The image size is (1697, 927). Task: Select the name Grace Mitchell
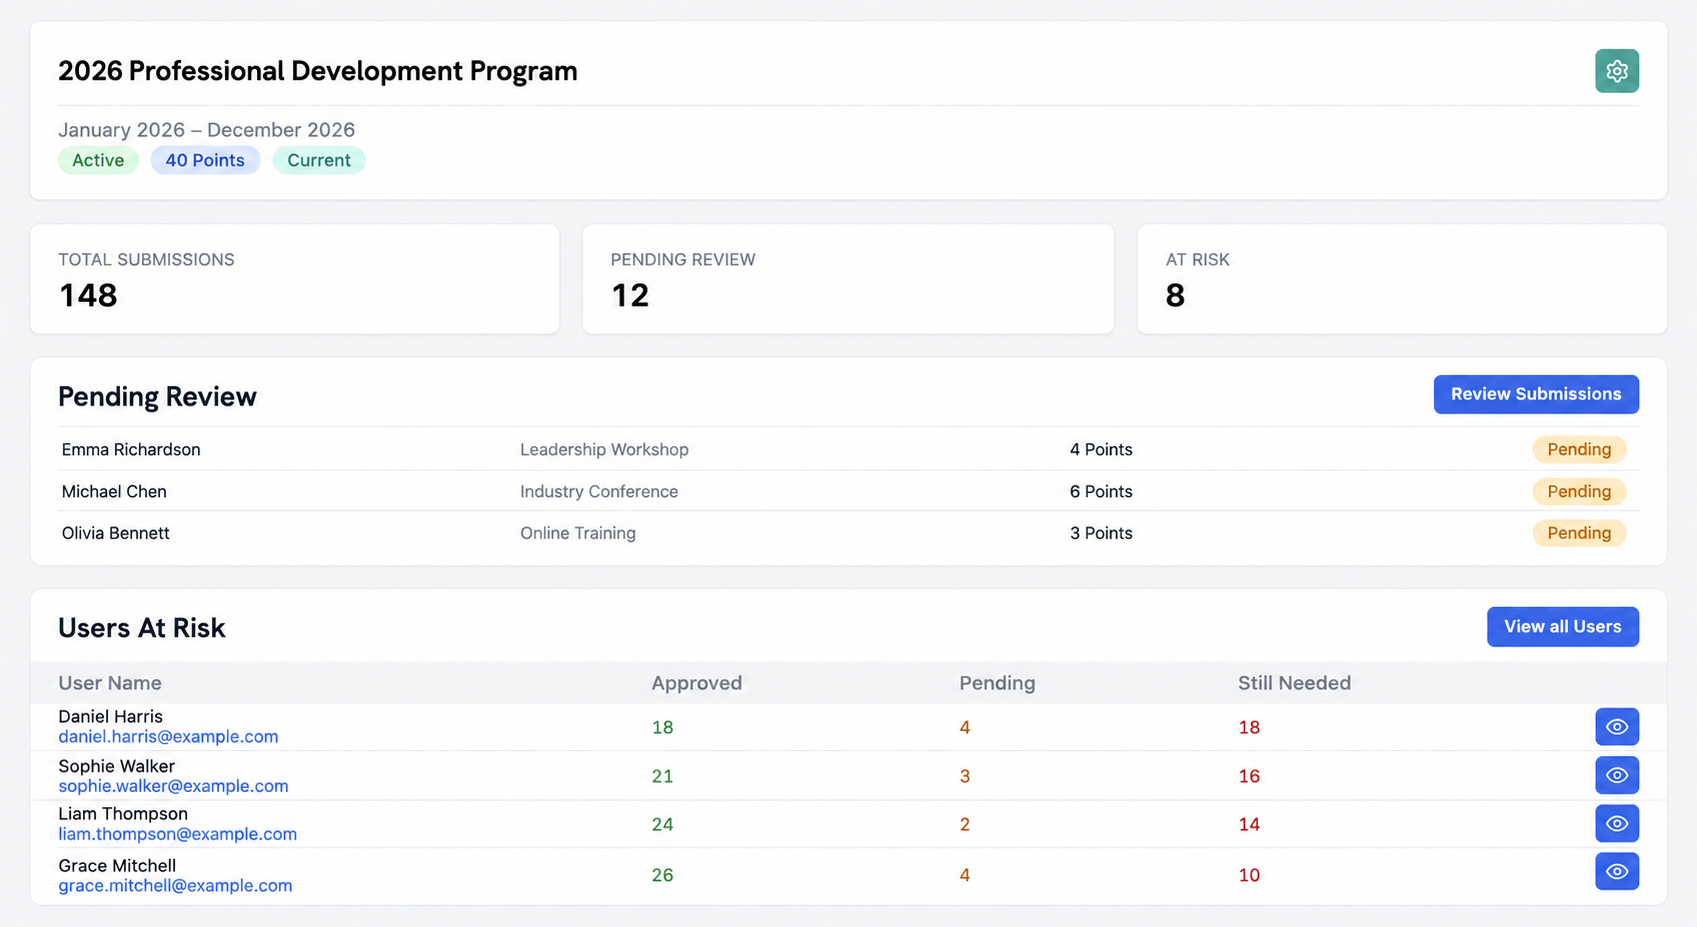(x=117, y=866)
